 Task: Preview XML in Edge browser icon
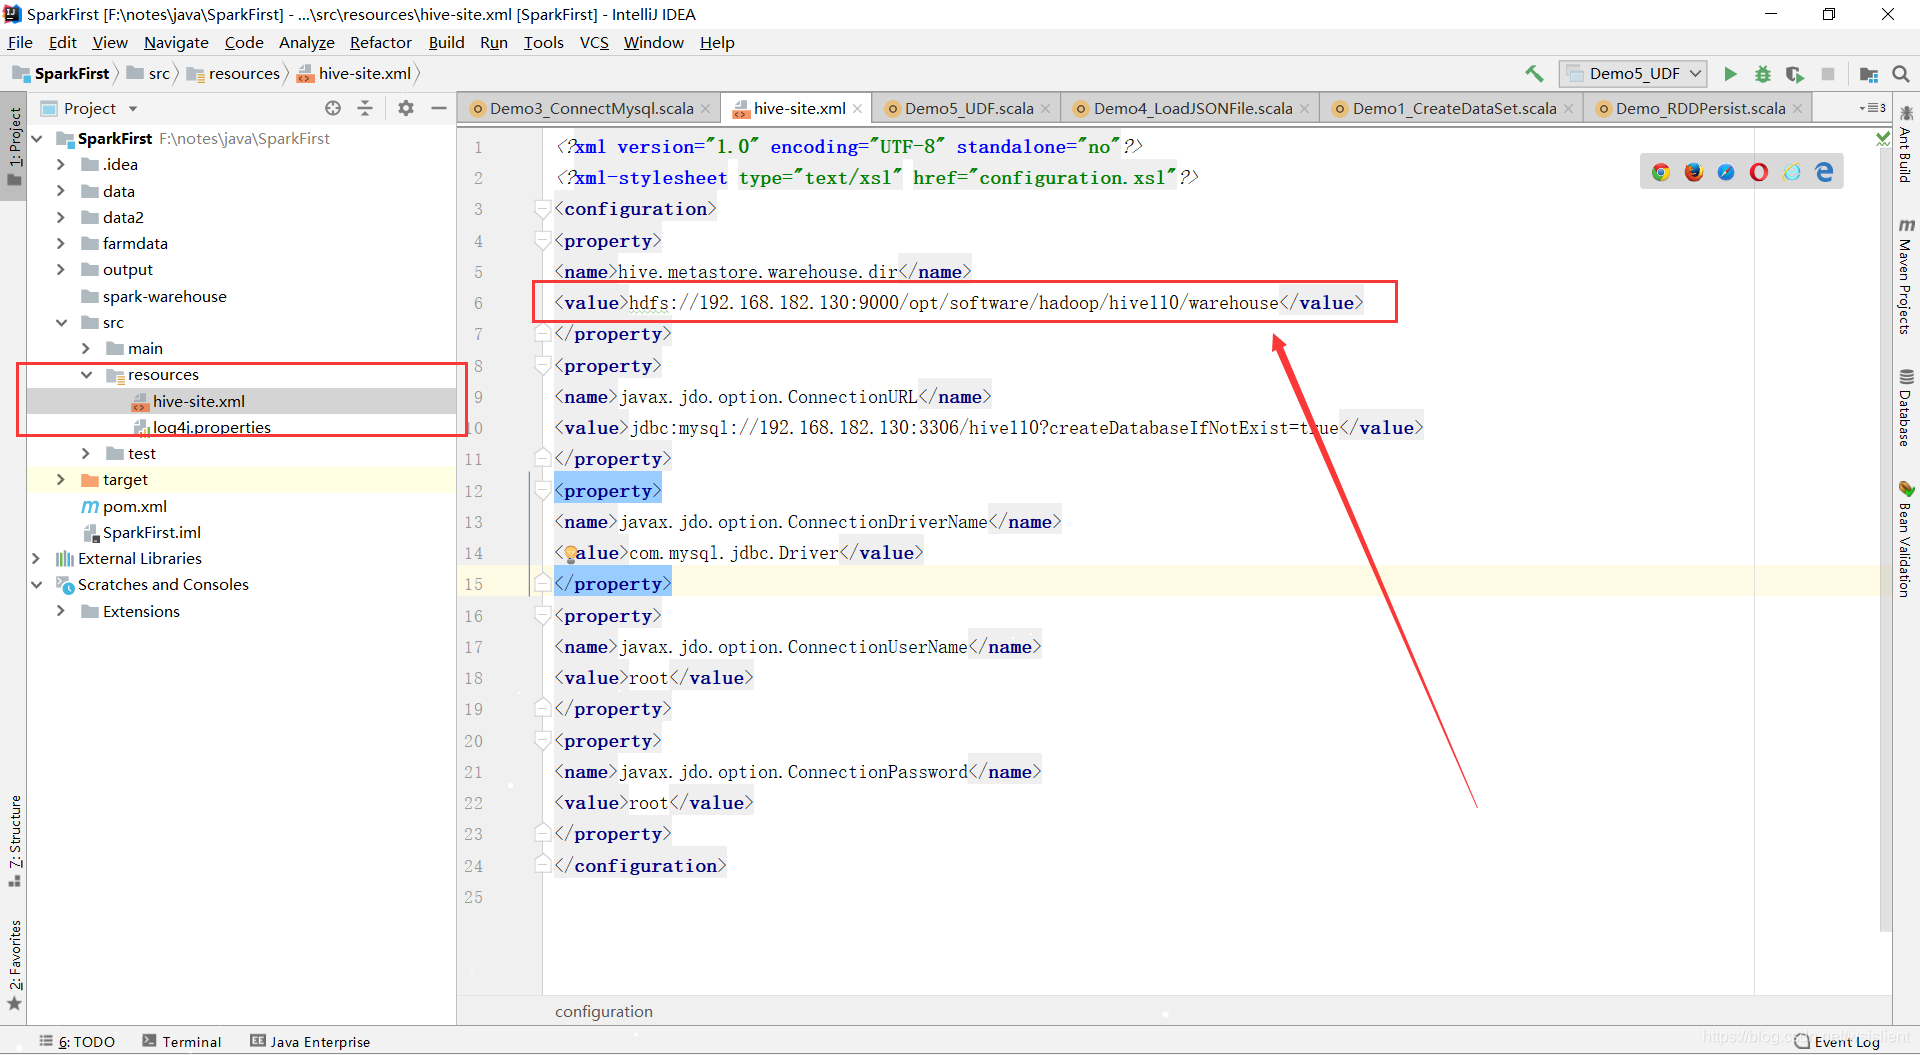click(x=1825, y=172)
